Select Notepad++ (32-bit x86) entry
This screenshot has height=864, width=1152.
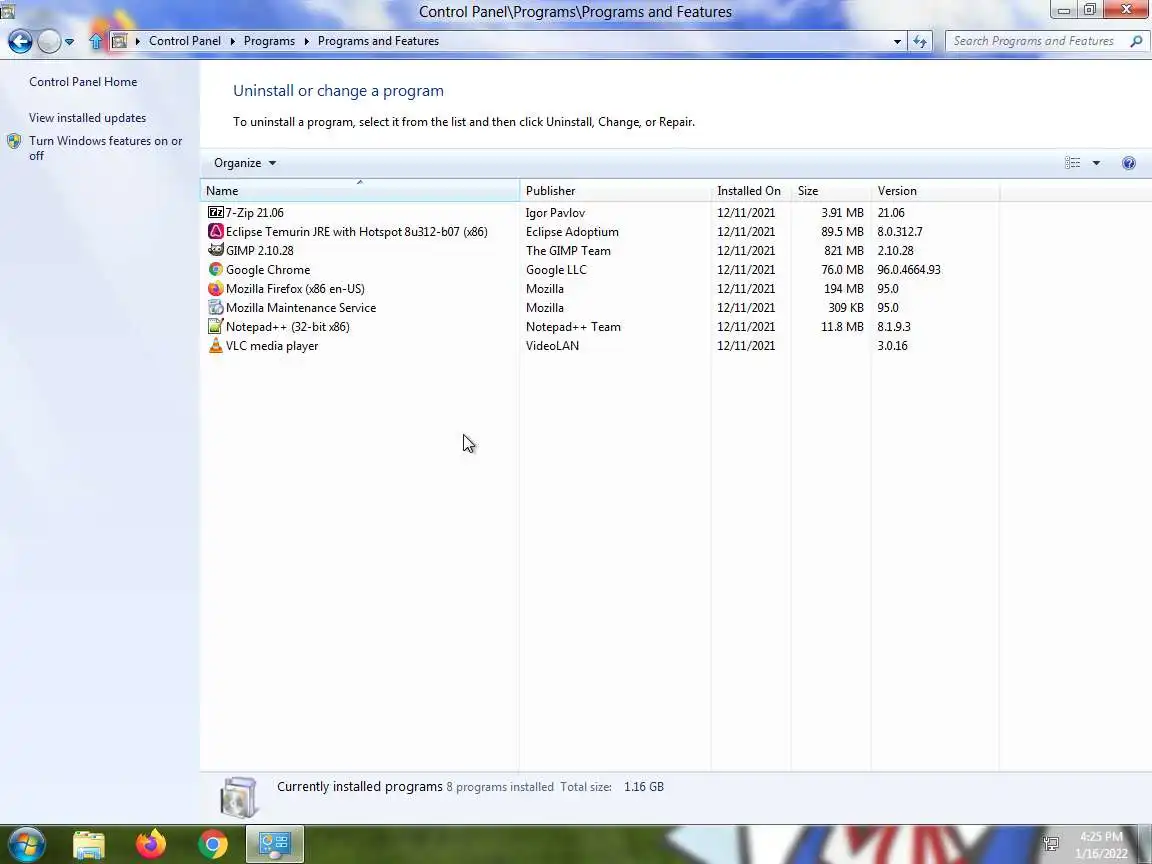click(x=287, y=327)
